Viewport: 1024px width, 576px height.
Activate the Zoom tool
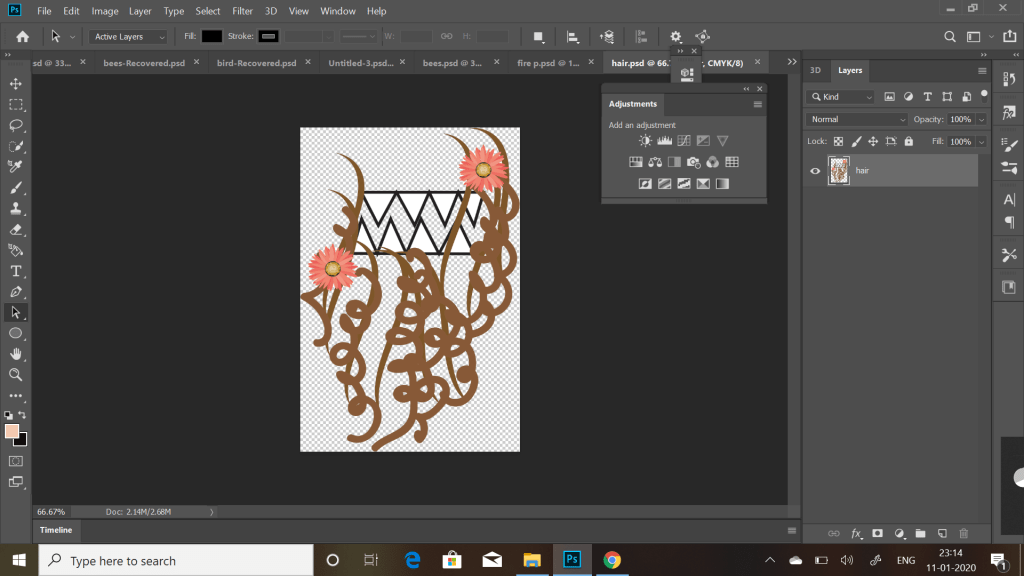(x=16, y=375)
